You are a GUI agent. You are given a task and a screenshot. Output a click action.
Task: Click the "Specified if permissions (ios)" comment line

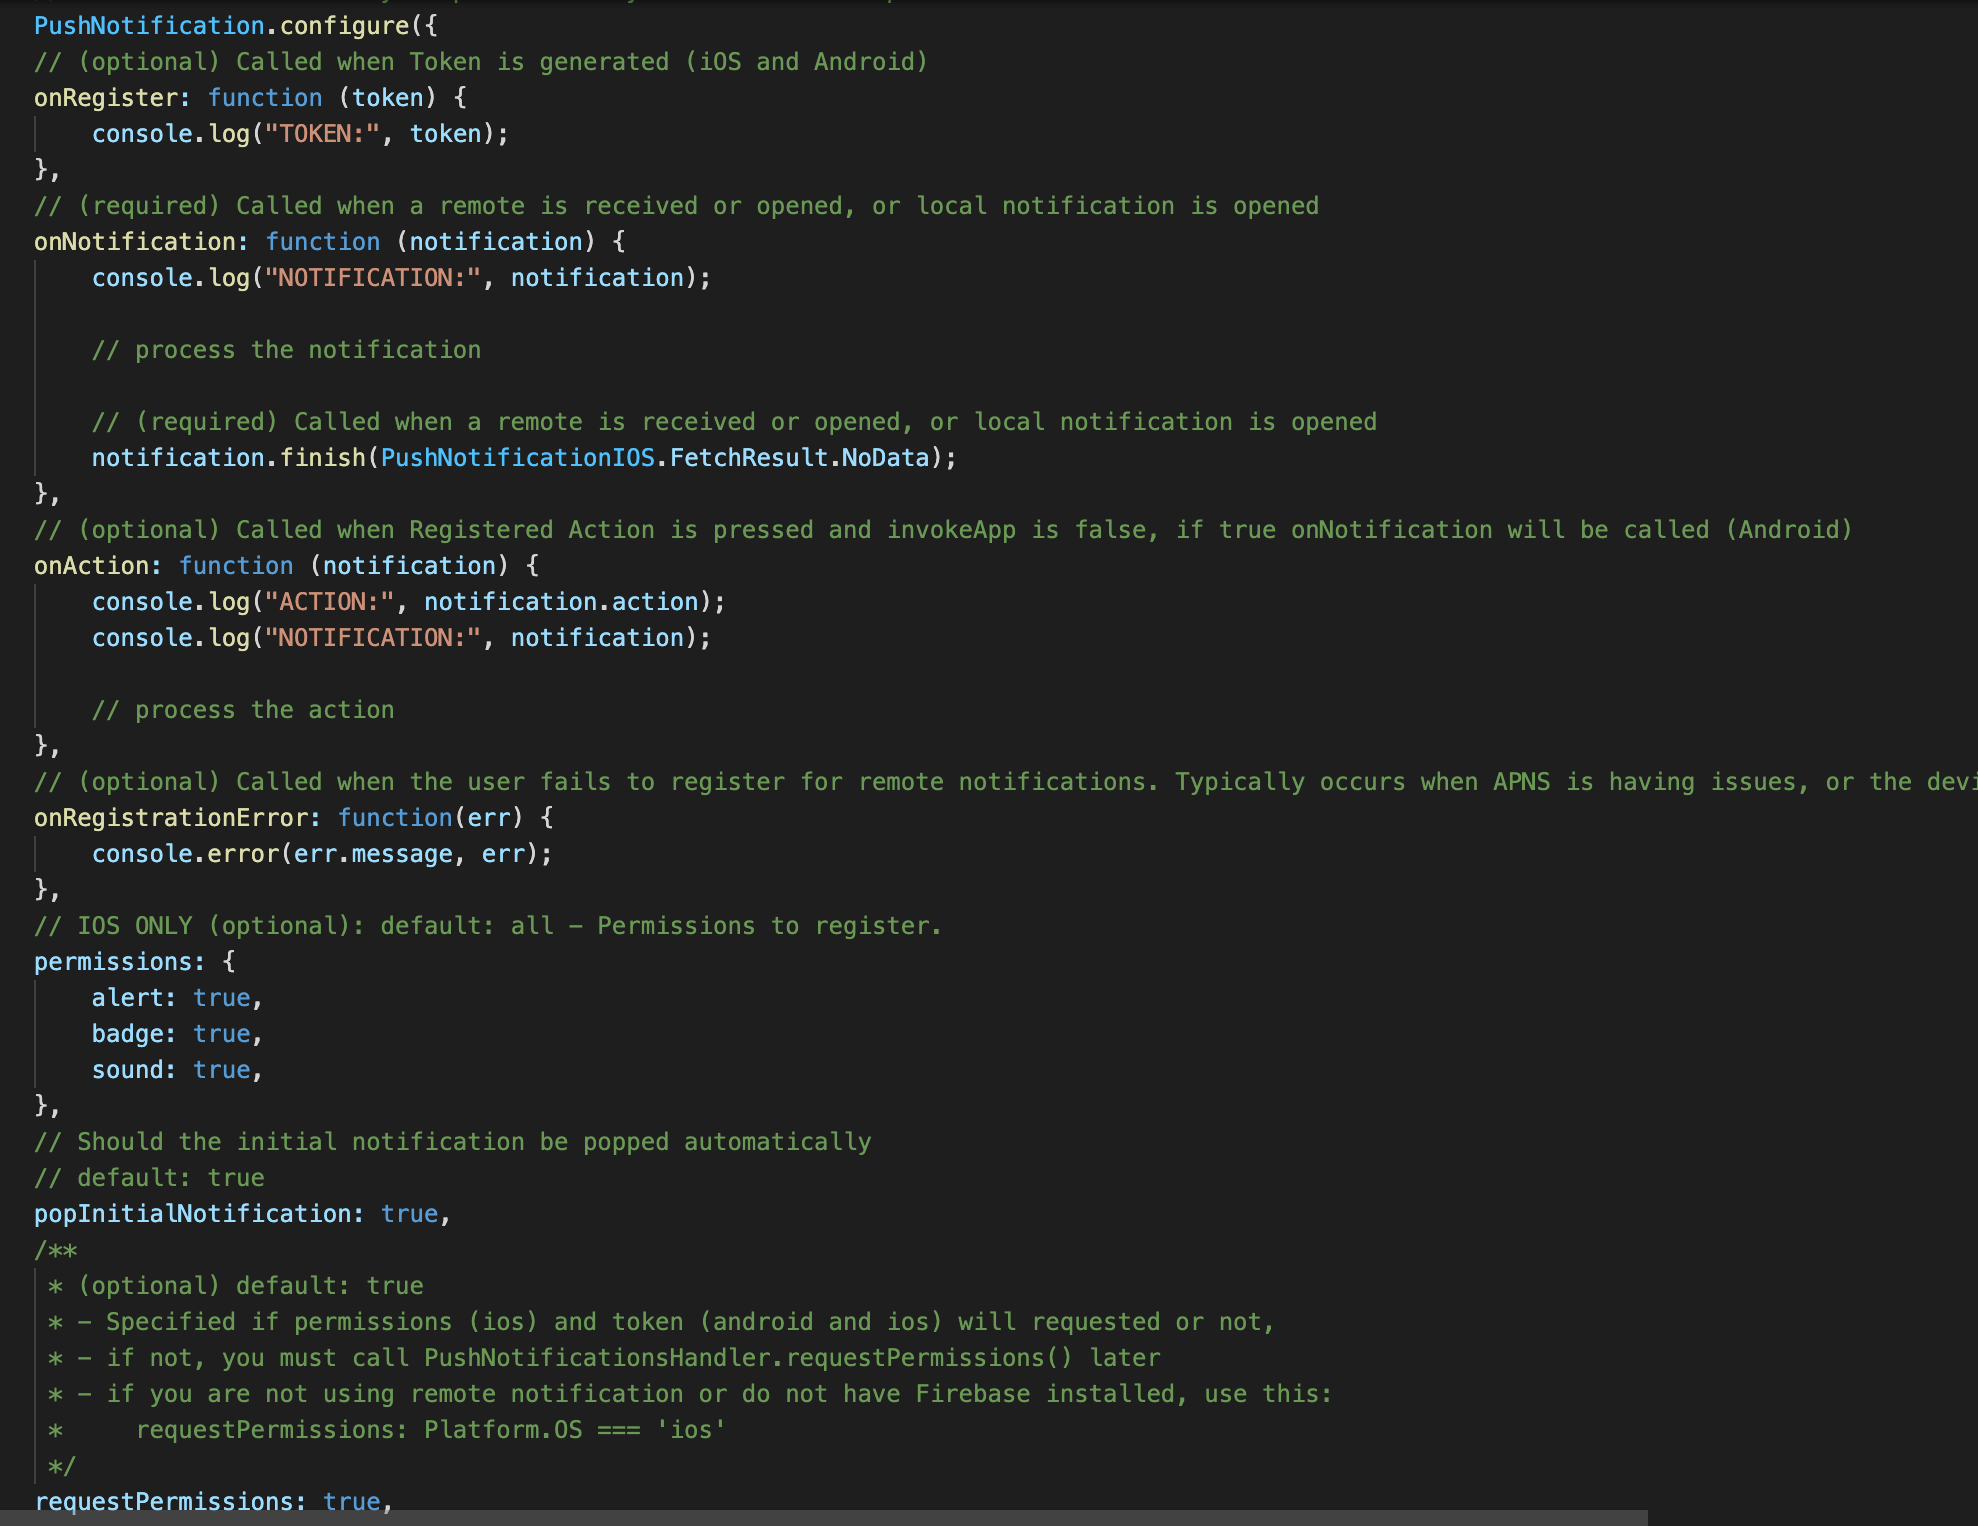pyautogui.click(x=662, y=1322)
